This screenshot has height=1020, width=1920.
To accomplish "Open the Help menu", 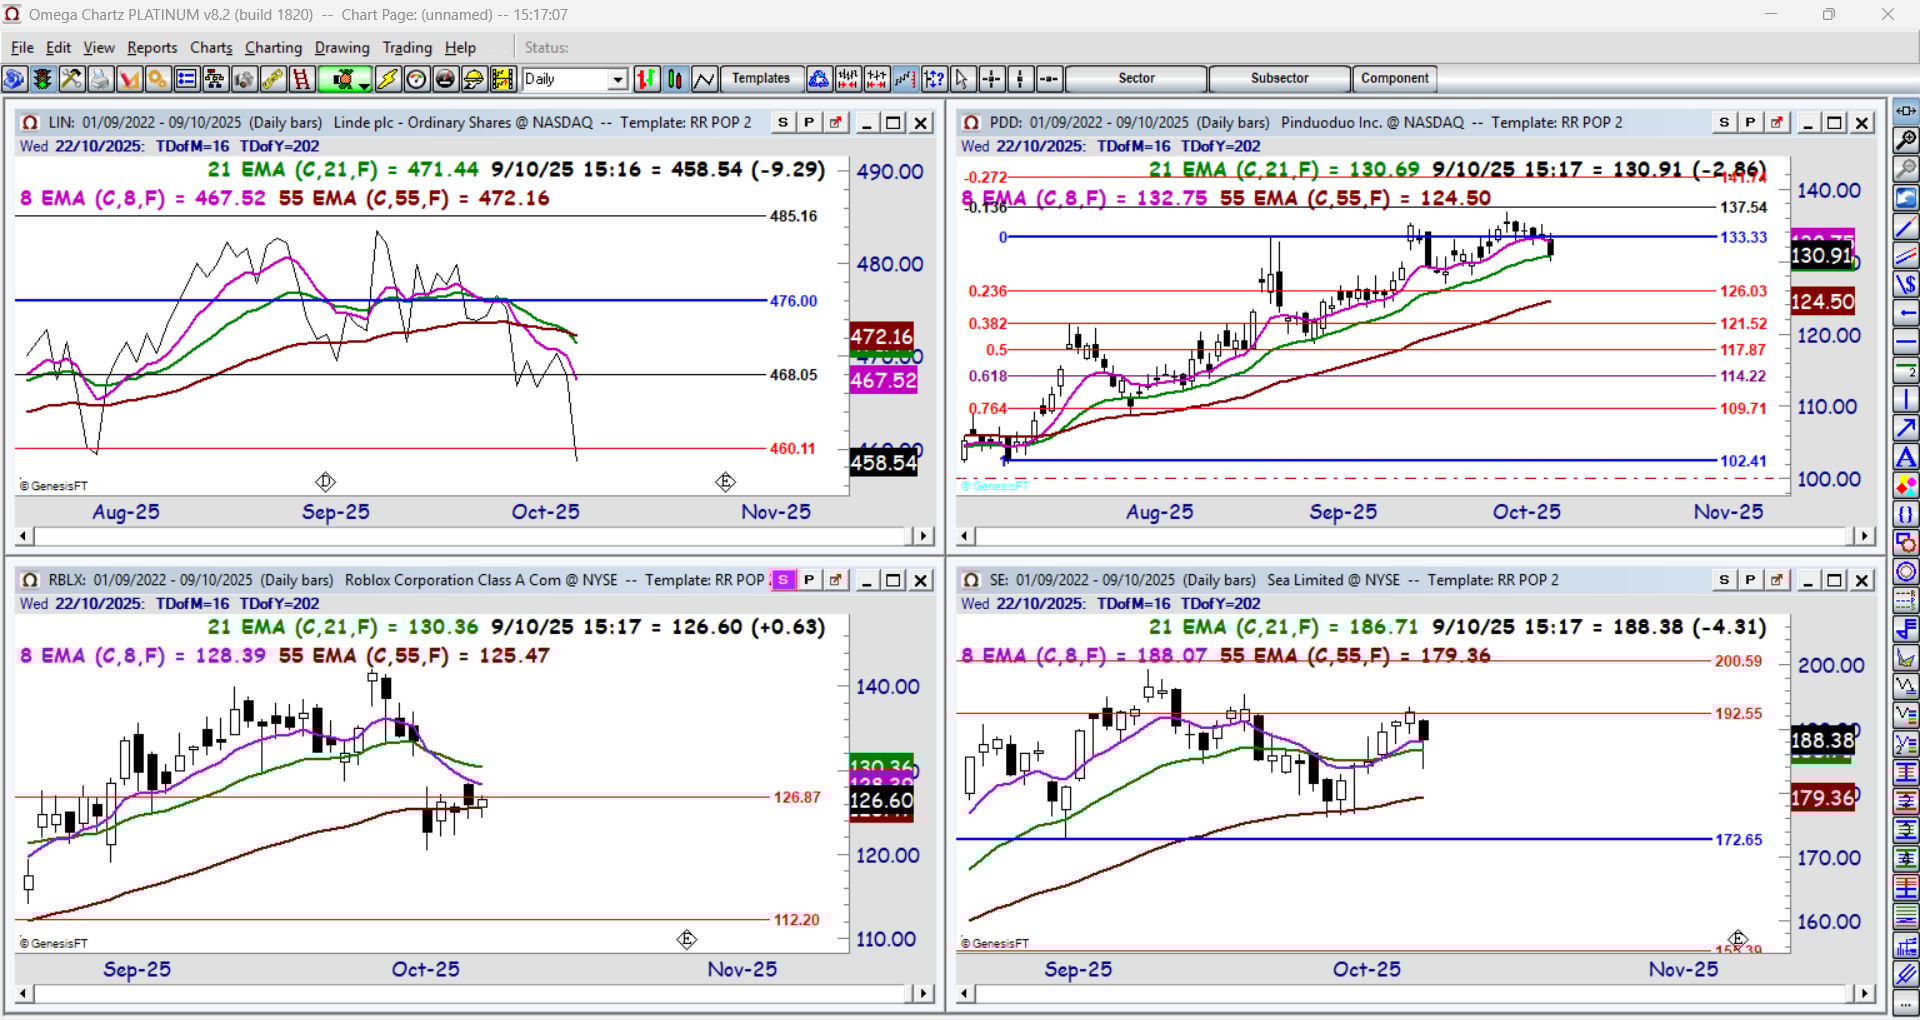I will [x=460, y=47].
